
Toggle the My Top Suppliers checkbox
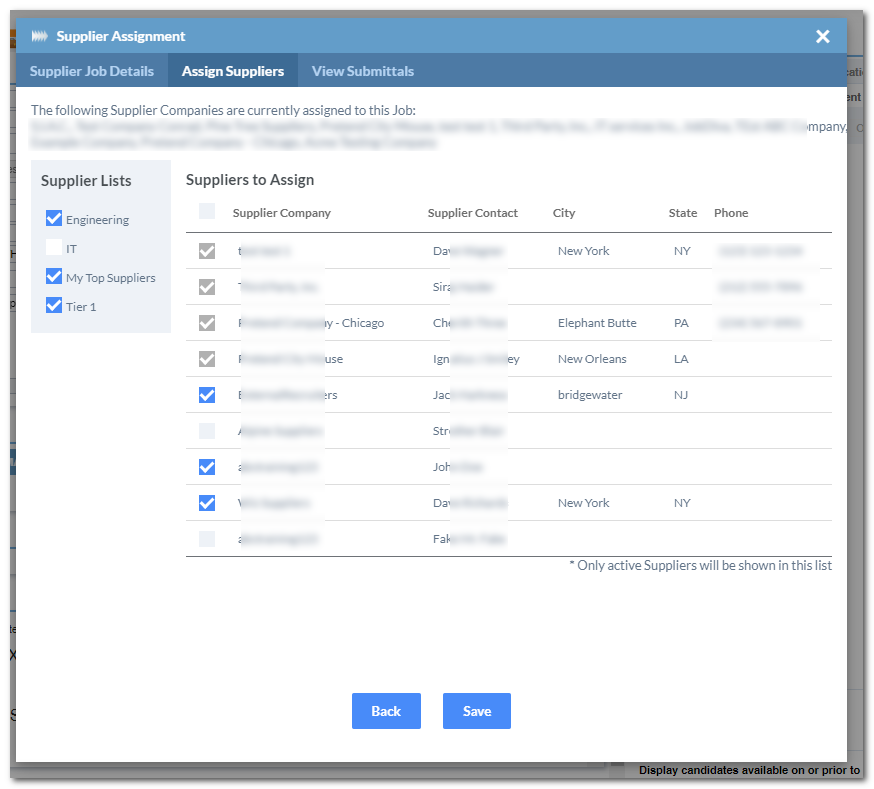(x=54, y=276)
